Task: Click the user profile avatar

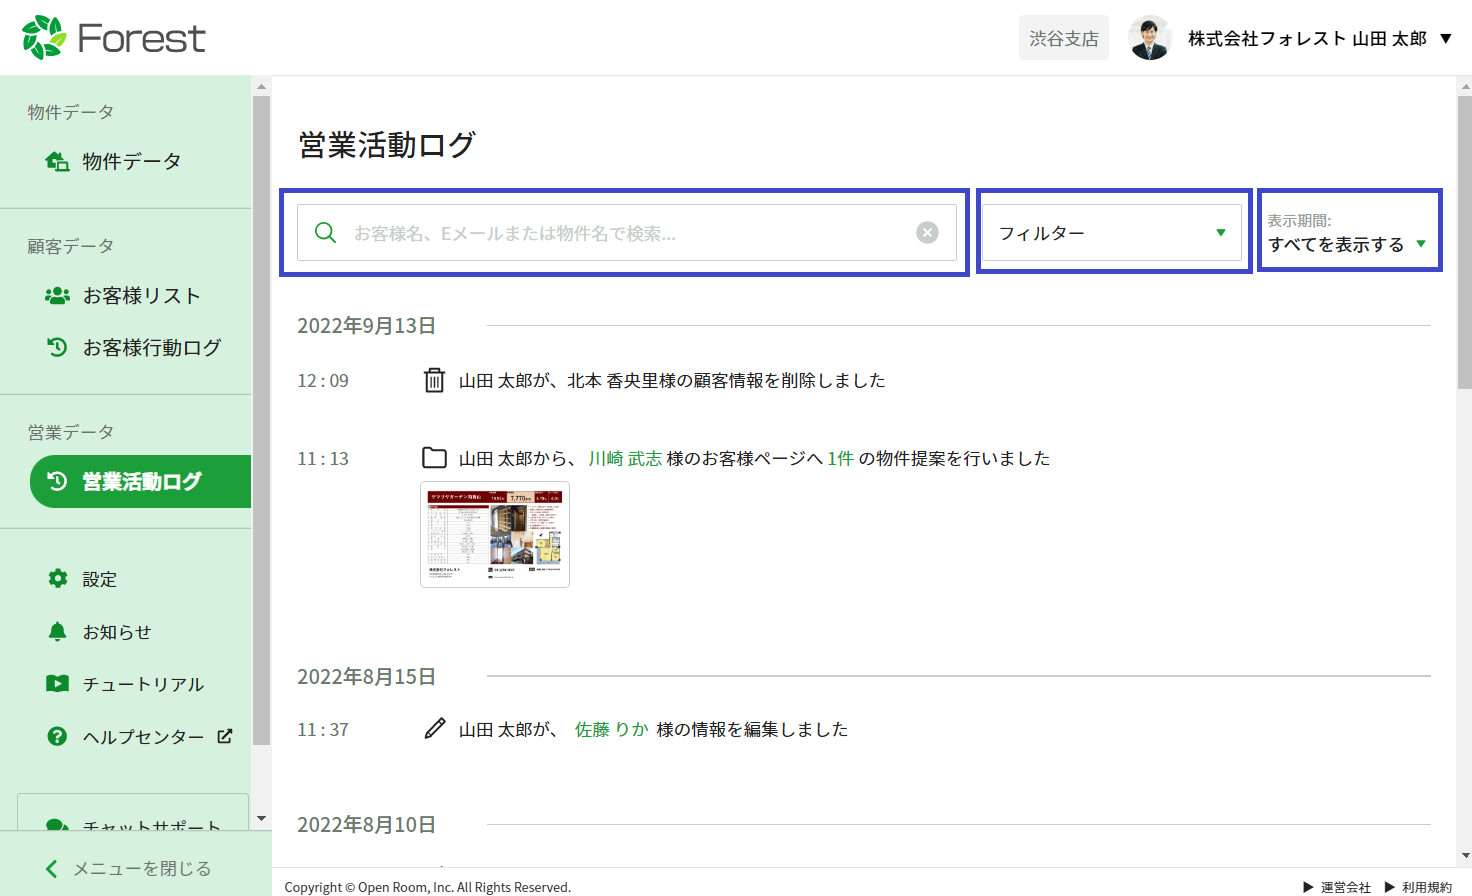Action: point(1150,38)
